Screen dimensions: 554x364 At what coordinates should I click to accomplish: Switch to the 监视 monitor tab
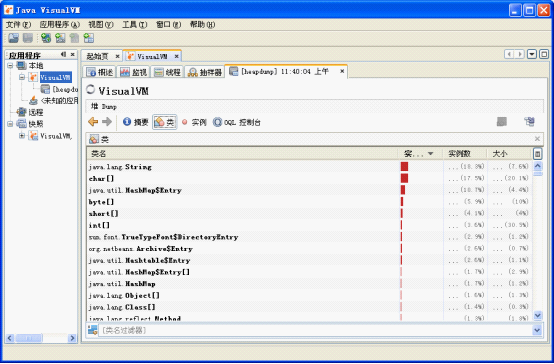click(x=134, y=72)
